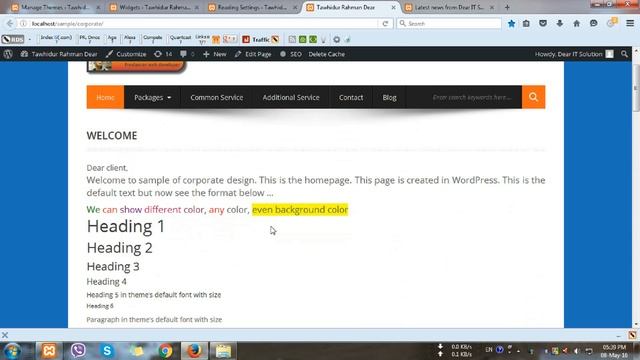Open the Common Service menu item

point(217,97)
